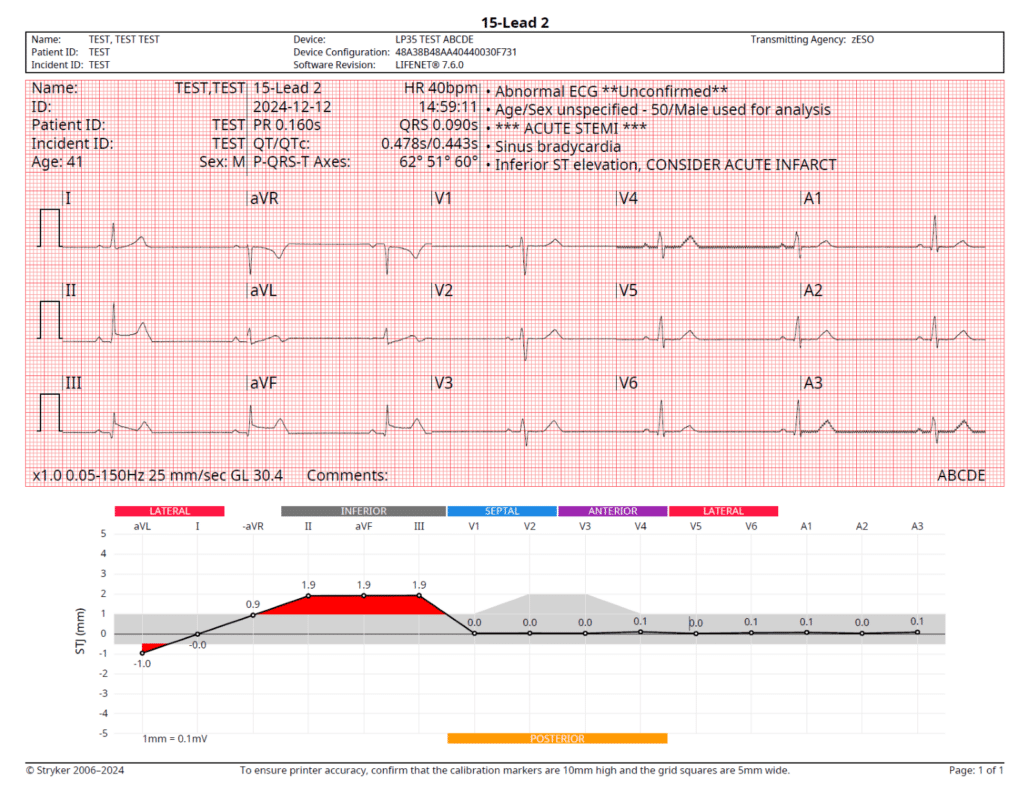
Task: Click the Comments field on the ECG strip
Action: [x=347, y=475]
